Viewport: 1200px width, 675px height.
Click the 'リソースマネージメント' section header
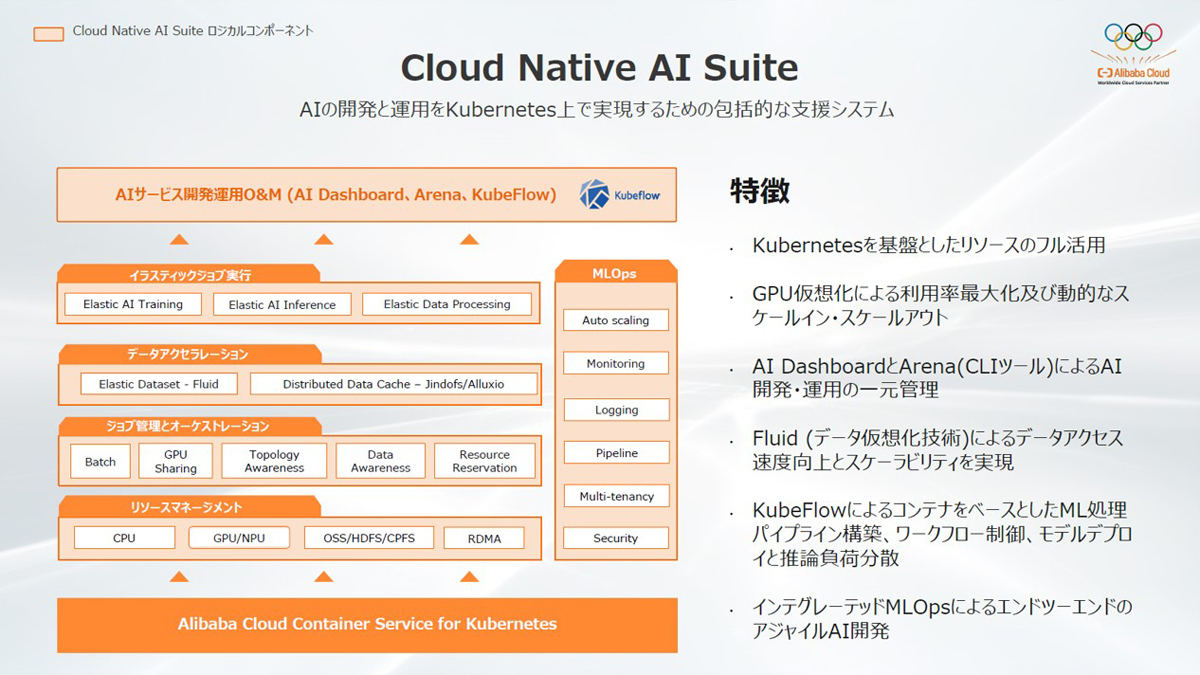point(190,507)
